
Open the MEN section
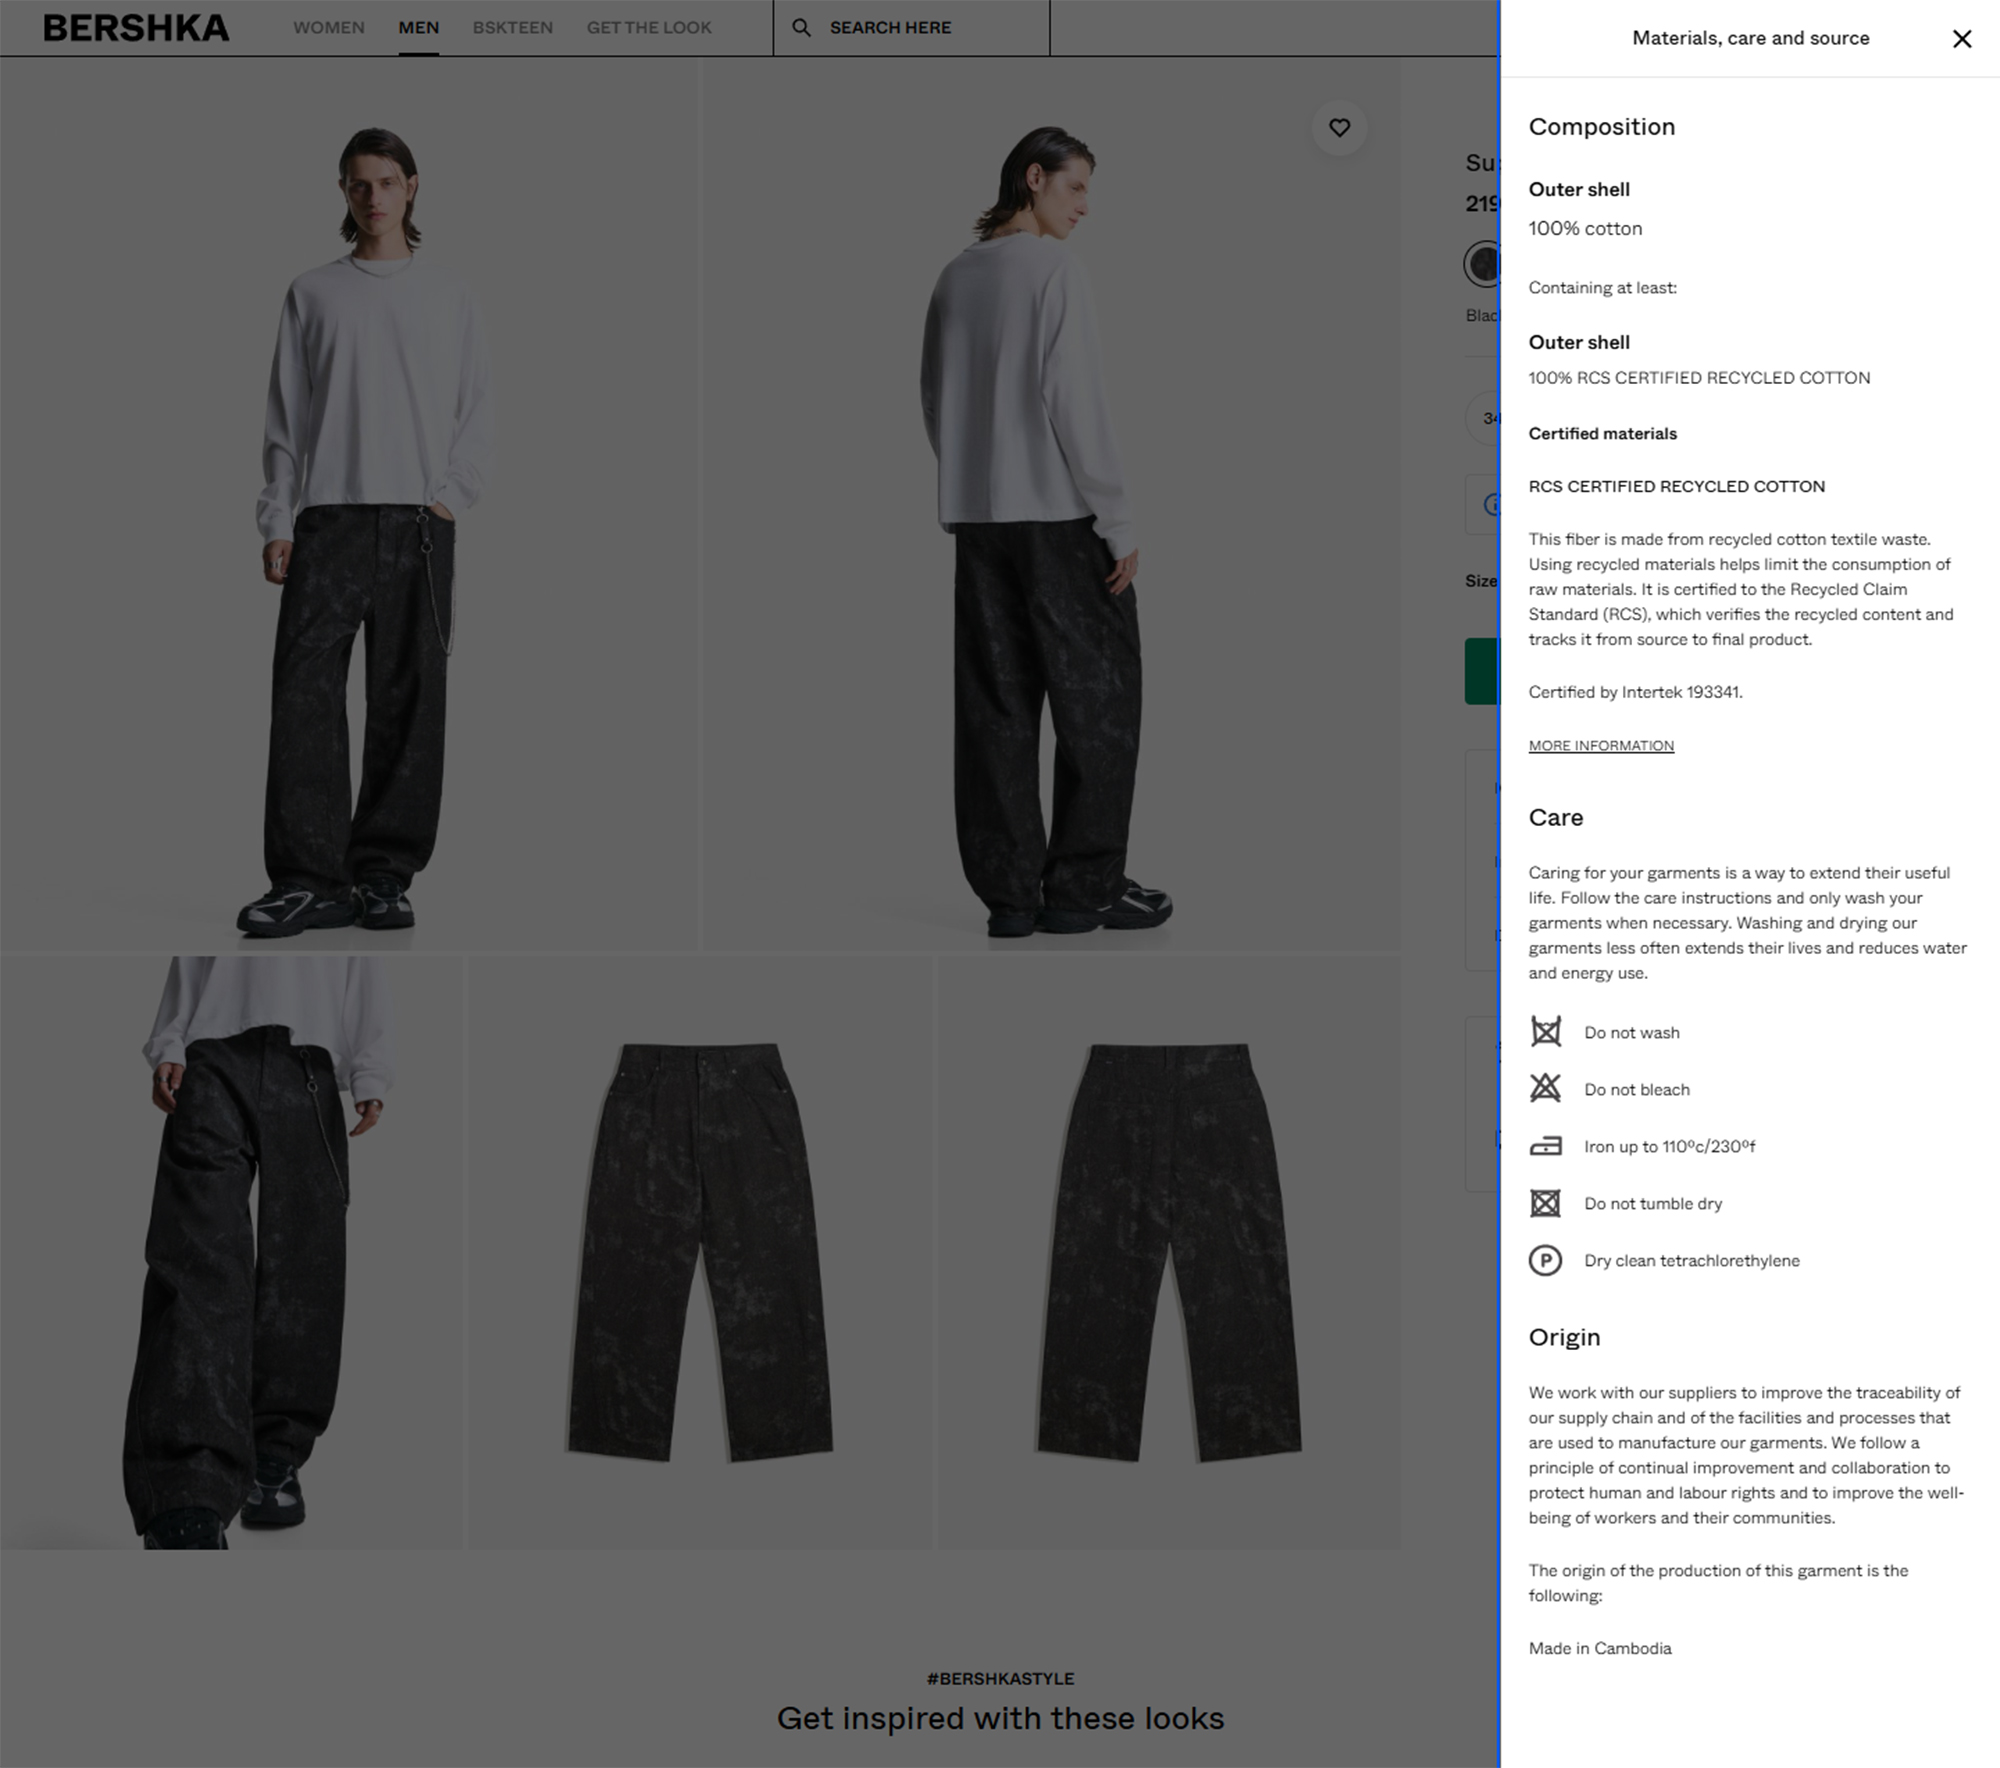[419, 28]
